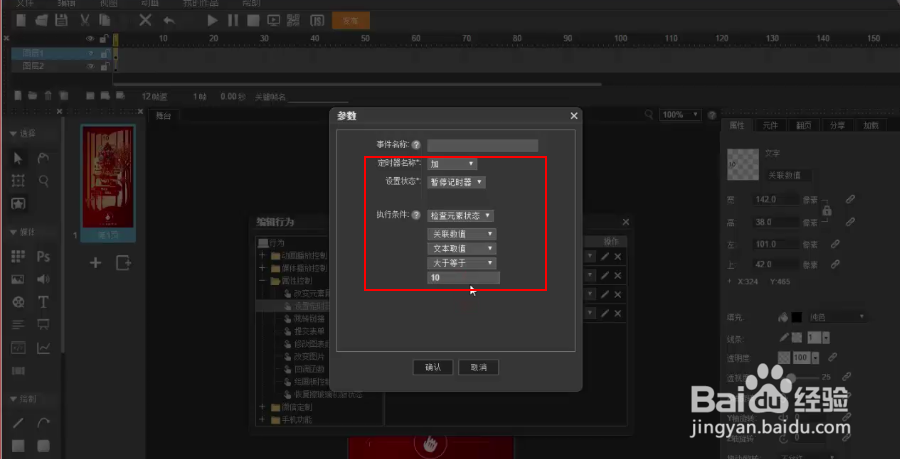The height and width of the screenshot is (459, 900).
Task: Click the import page icon beside plus
Action: [x=123, y=263]
